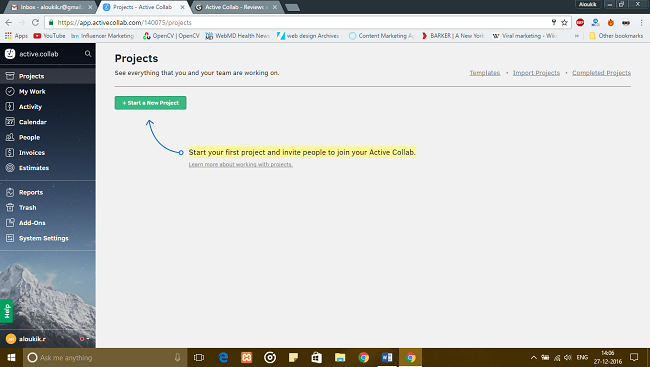This screenshot has height=367, width=650.
Task: Open WebMD Health News bookmark
Action: (x=238, y=36)
